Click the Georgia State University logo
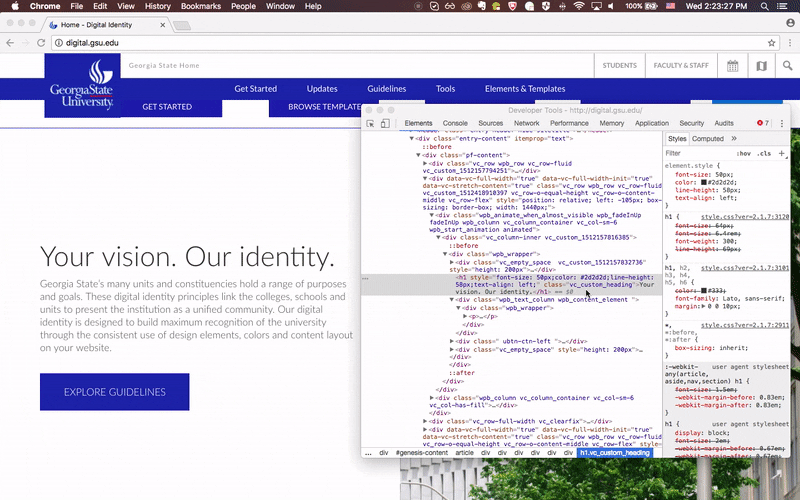Screen dimensions: 800x500 (82, 85)
